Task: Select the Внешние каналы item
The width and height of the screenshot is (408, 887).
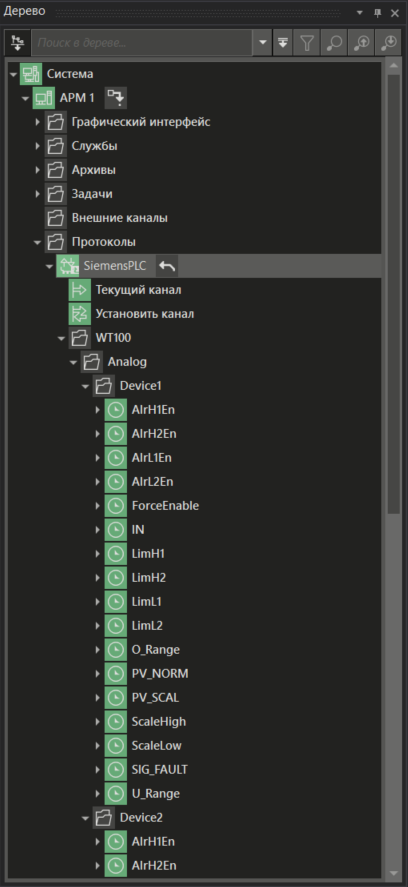Action: point(119,218)
